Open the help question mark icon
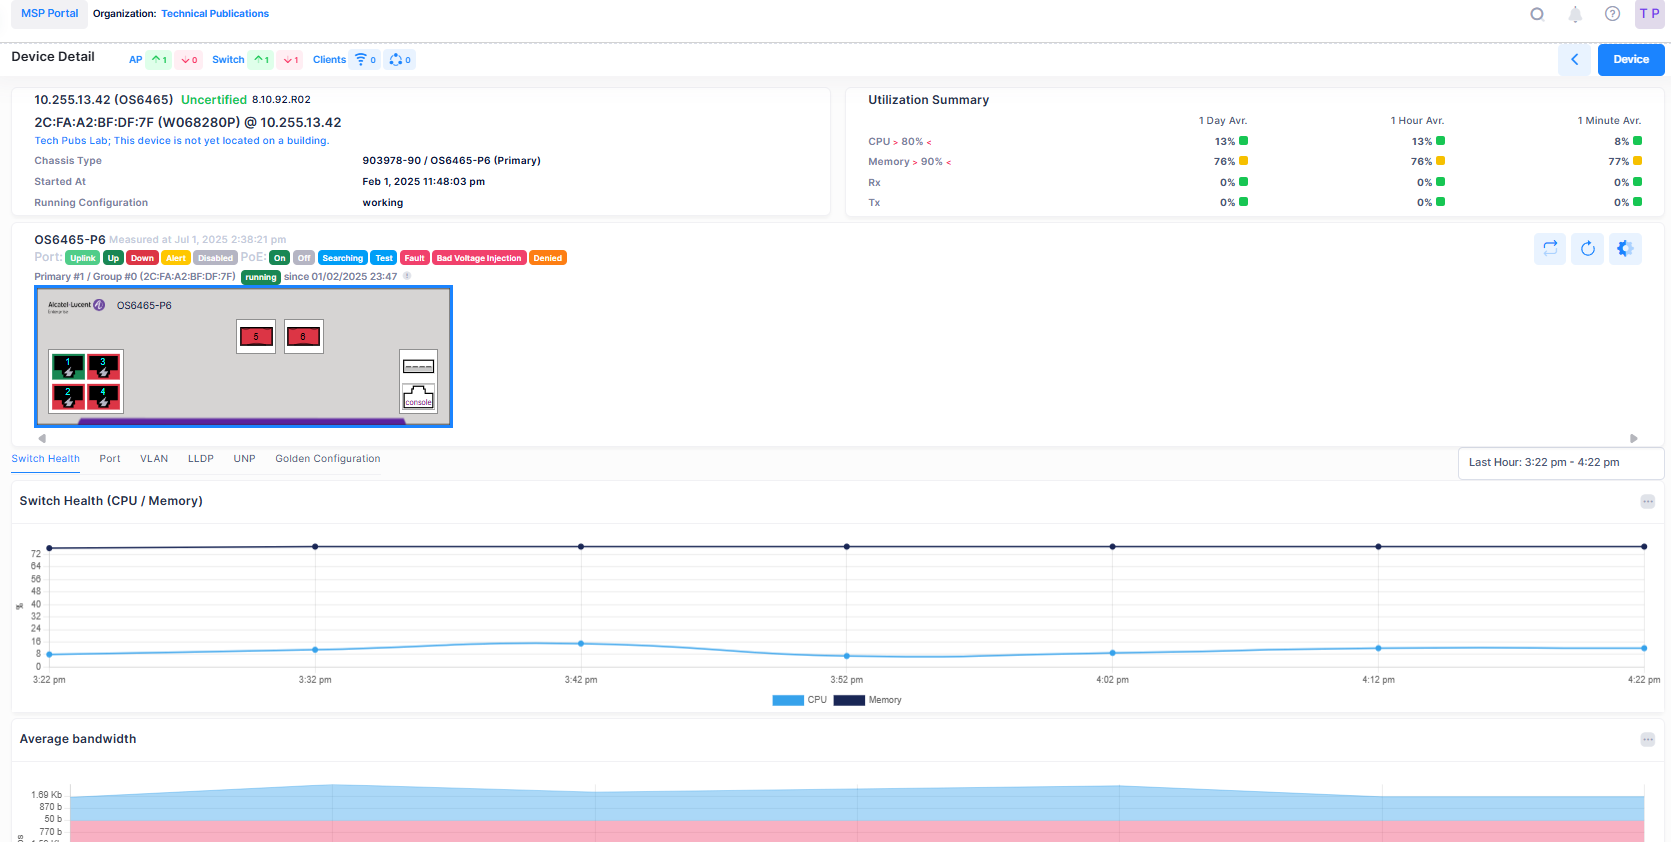 (1612, 14)
